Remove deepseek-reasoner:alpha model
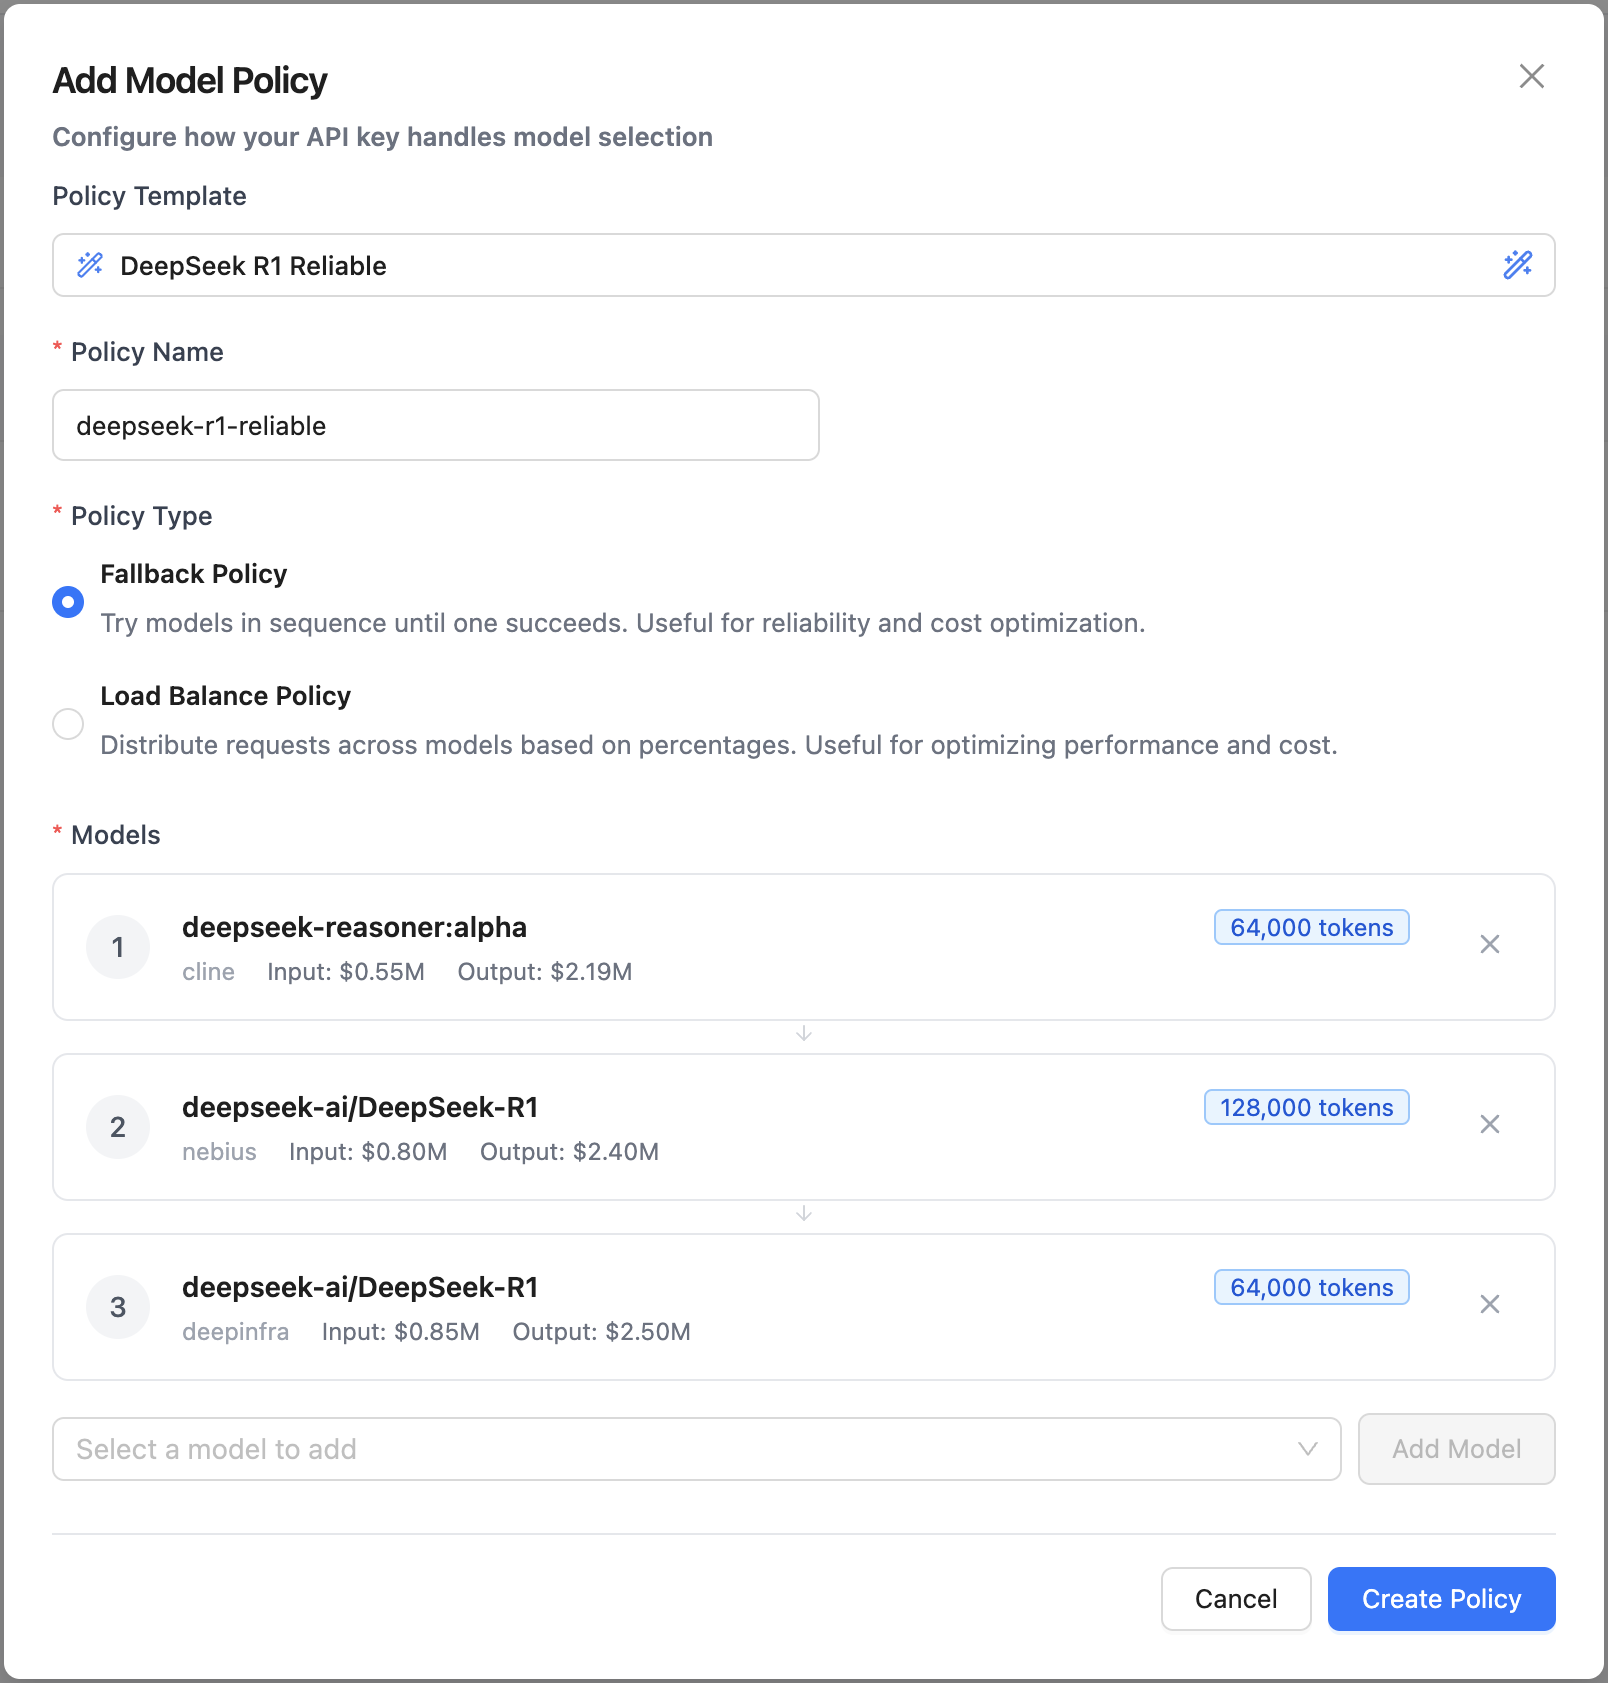Image resolution: width=1608 pixels, height=1683 pixels. pos(1489,945)
